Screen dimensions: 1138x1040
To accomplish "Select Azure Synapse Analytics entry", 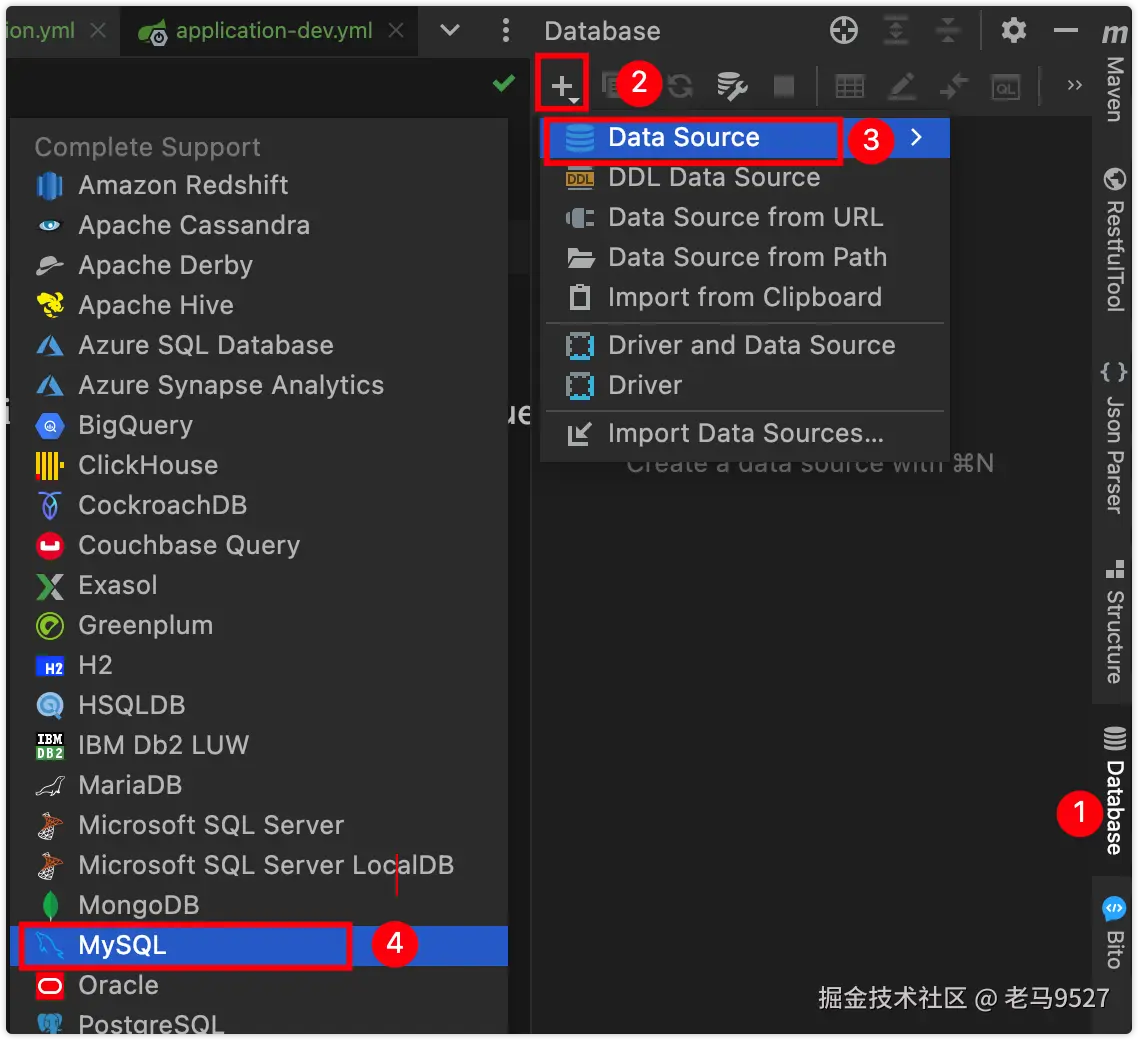I will (x=259, y=385).
